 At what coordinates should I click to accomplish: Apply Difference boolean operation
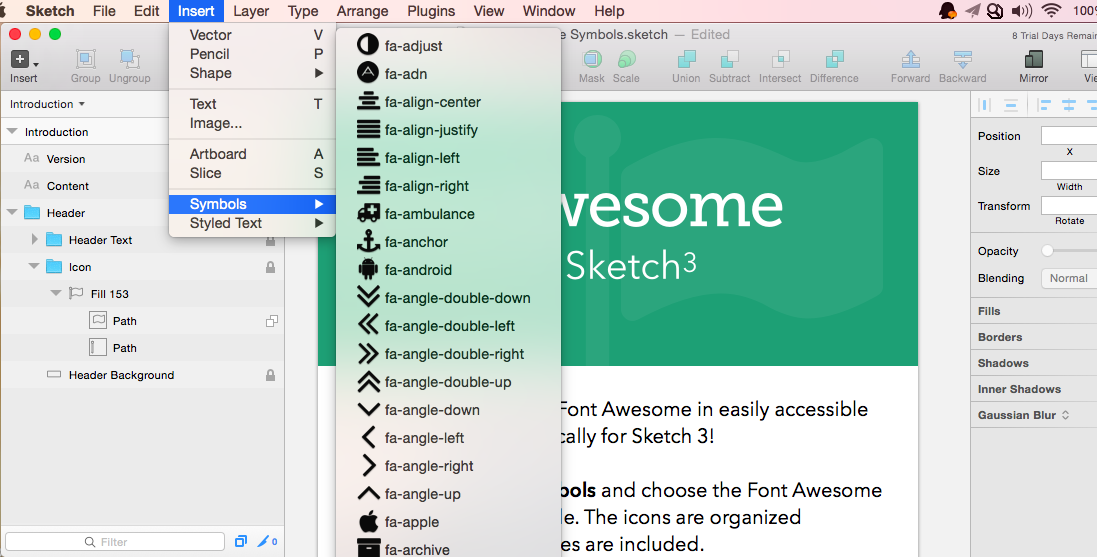(834, 66)
